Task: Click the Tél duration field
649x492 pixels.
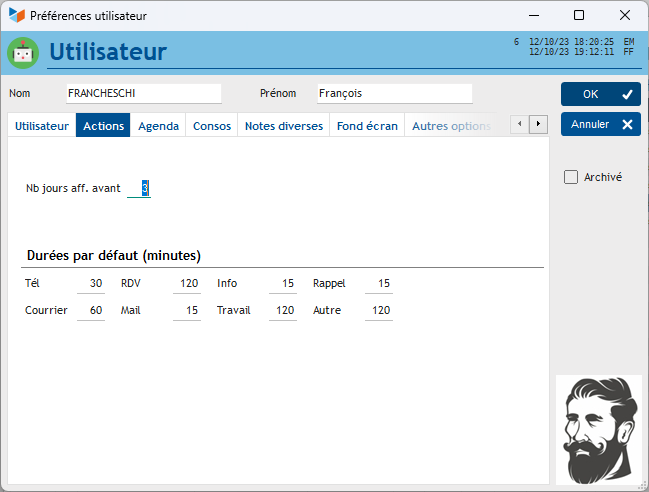Action: pyautogui.click(x=91, y=284)
